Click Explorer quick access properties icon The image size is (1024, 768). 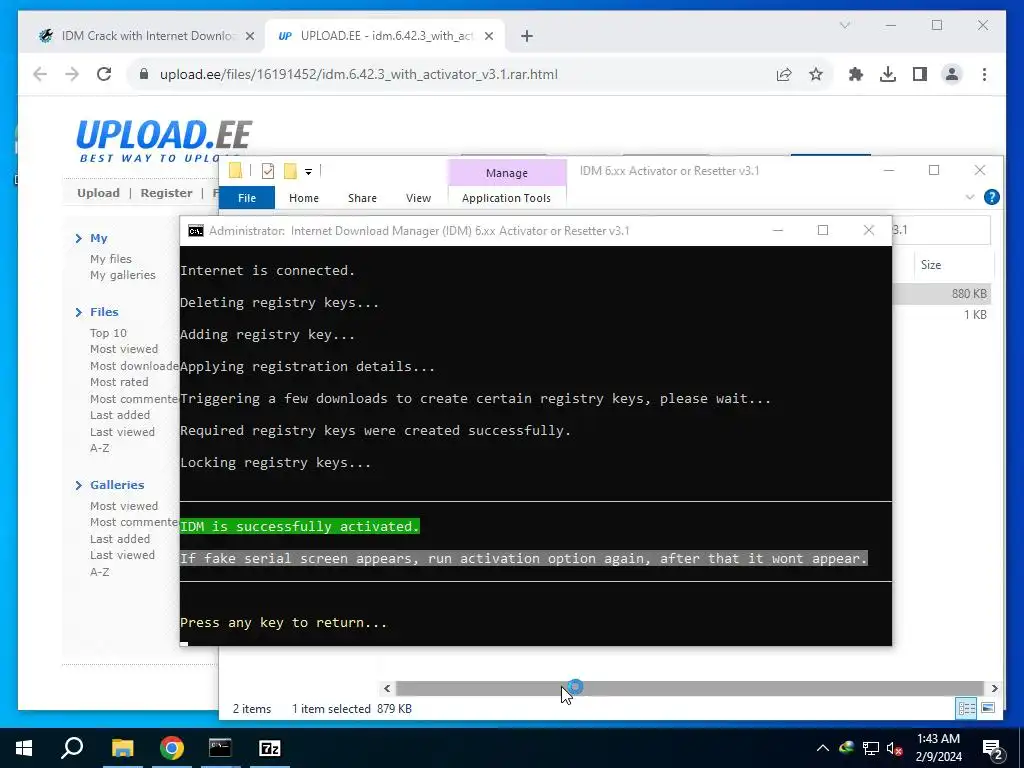click(268, 171)
